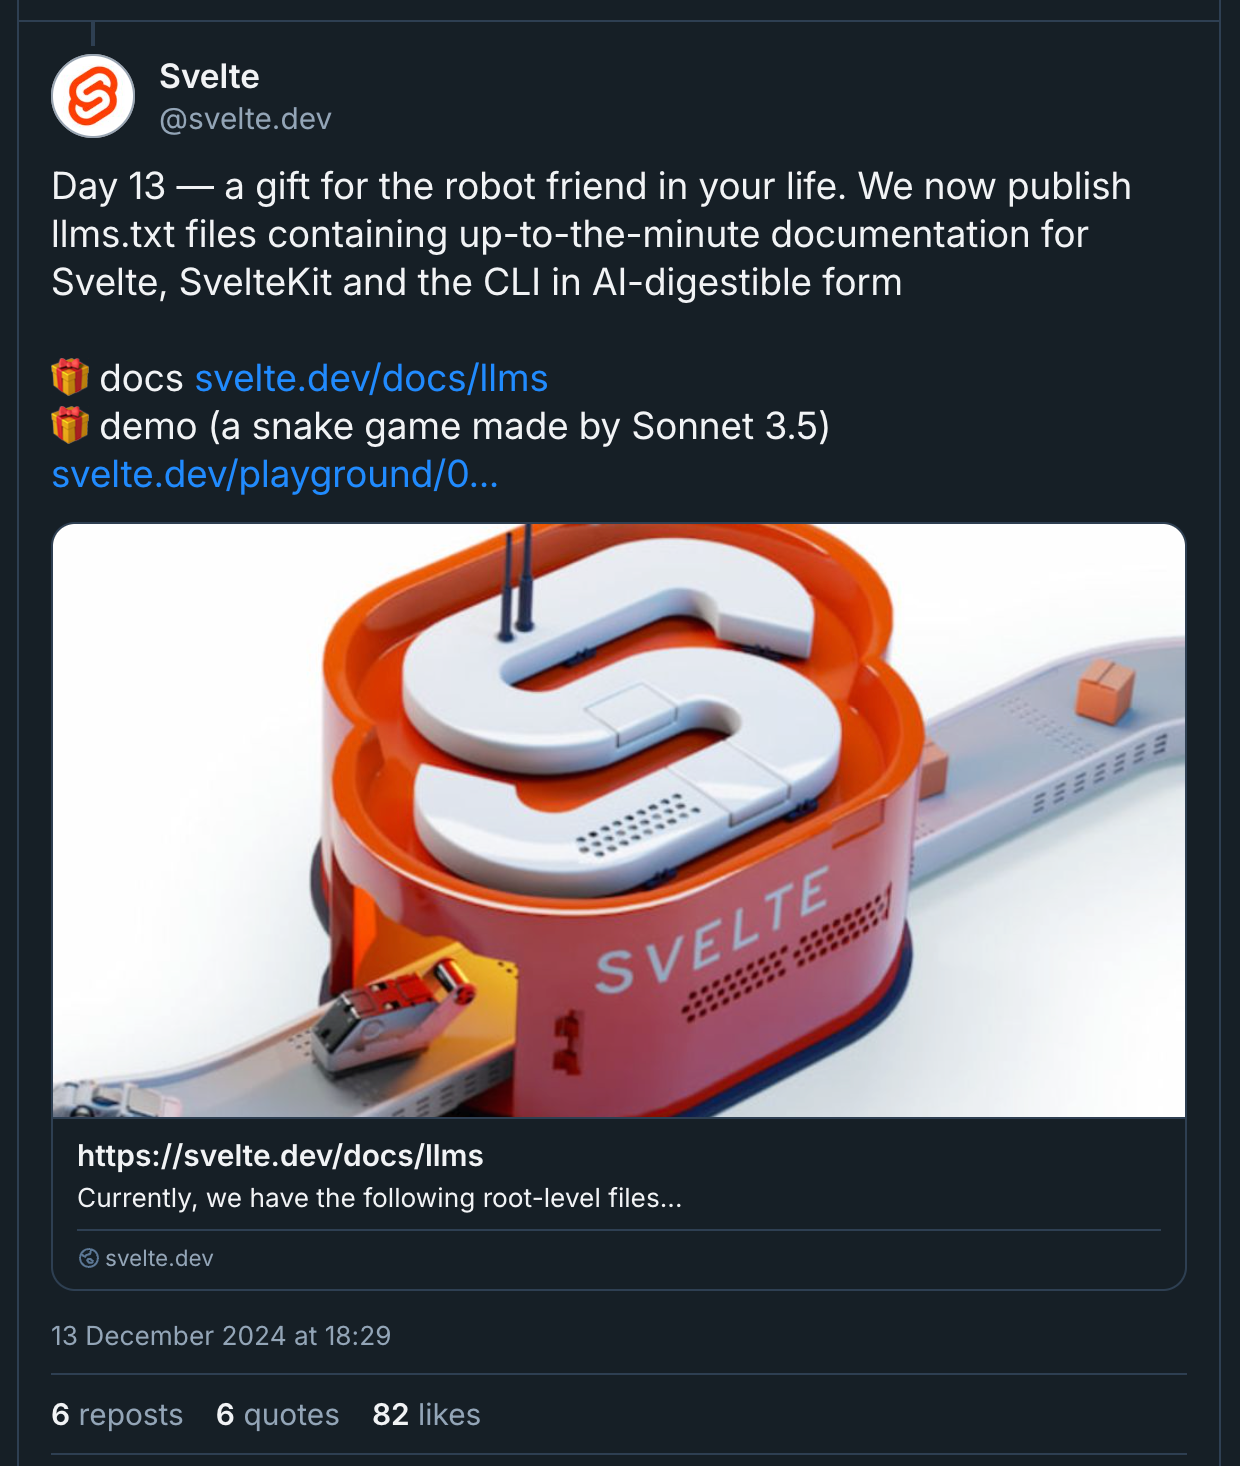Click the gift emoji before the demo line

tap(67, 425)
